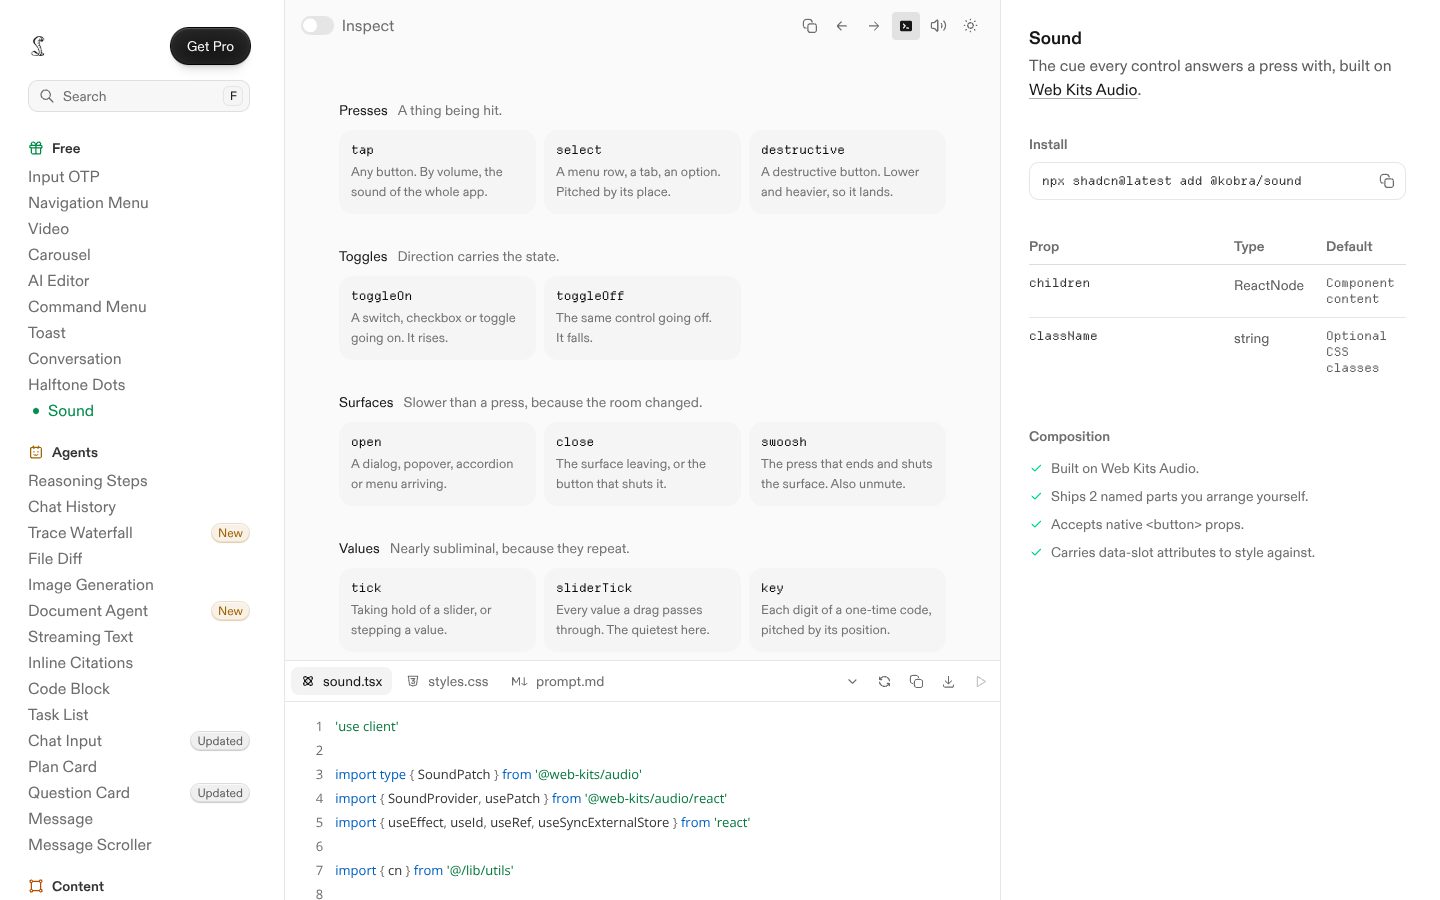Open Document Agent page
The image size is (1440, 900).
(x=88, y=610)
